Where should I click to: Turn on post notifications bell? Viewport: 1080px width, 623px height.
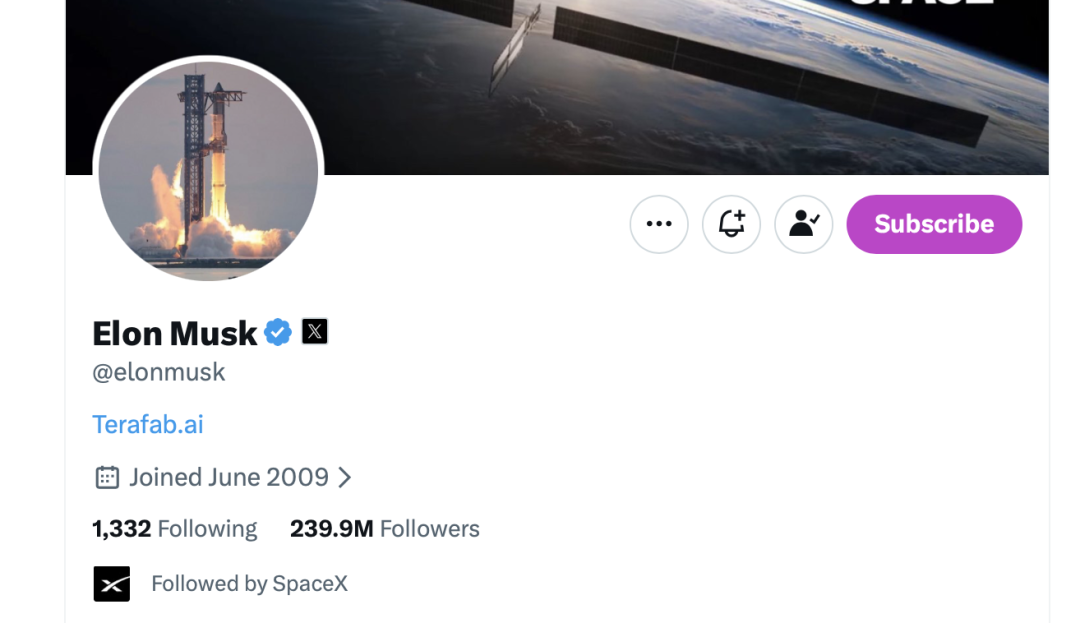[x=731, y=224]
